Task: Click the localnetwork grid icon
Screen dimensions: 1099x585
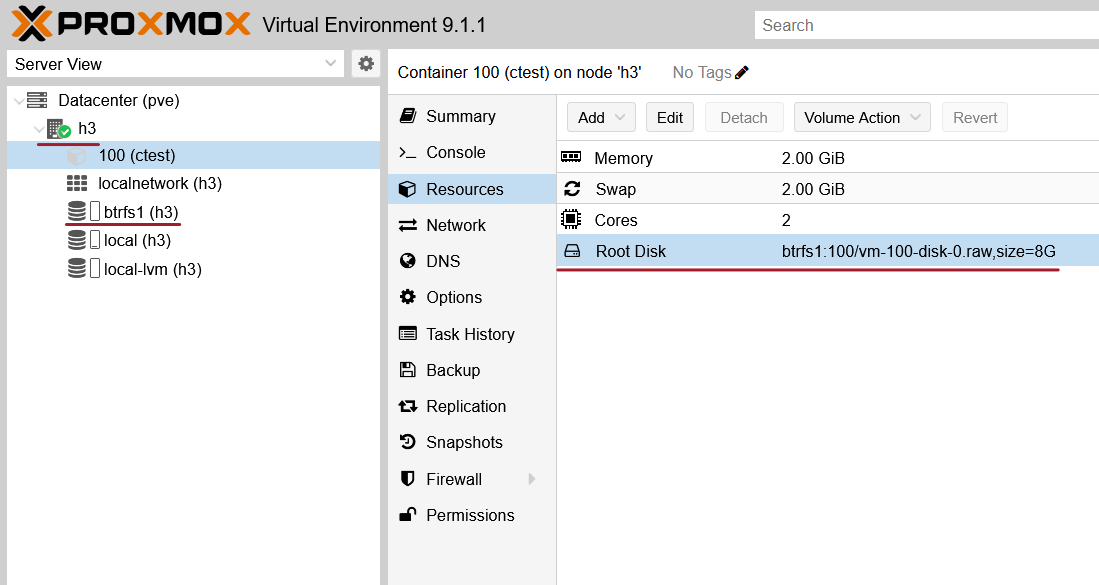Action: [x=76, y=184]
